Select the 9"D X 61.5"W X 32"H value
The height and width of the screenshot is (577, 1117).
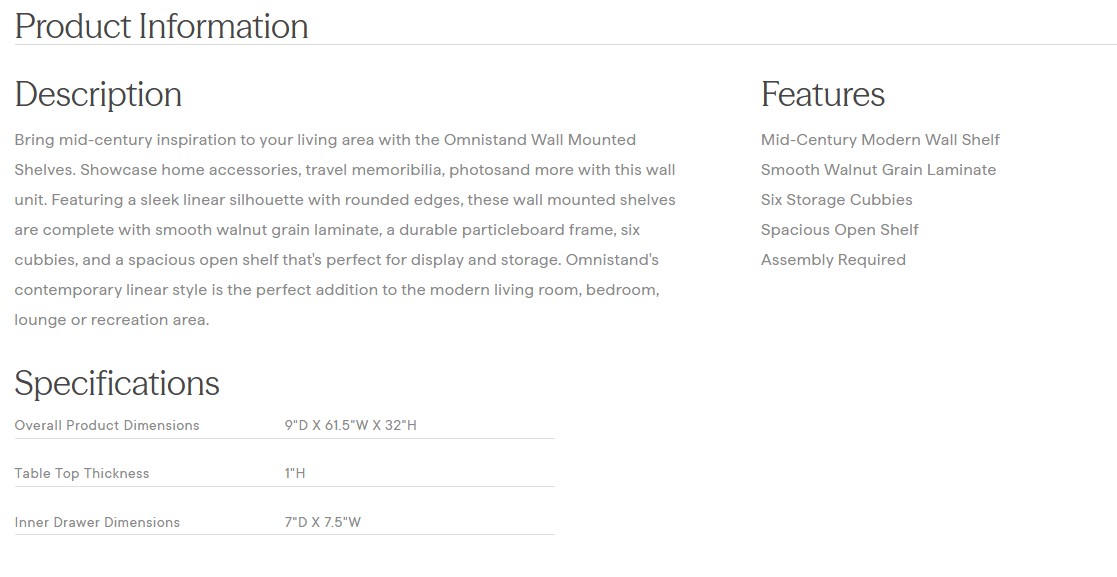pyautogui.click(x=350, y=426)
